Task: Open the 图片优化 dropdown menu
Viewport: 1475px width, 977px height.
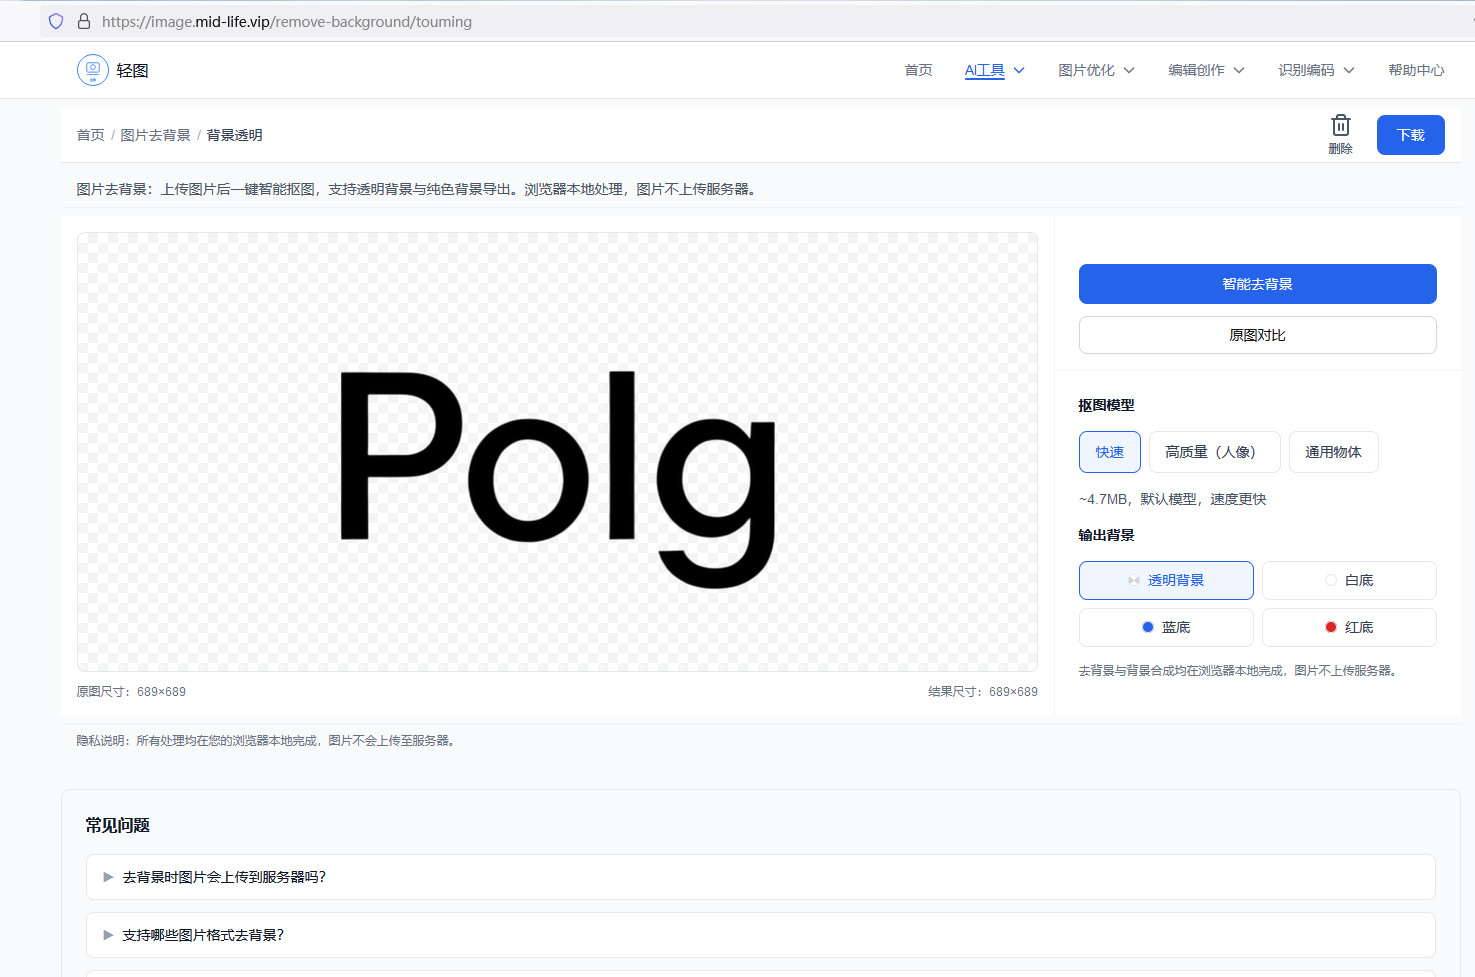Action: click(x=1096, y=70)
